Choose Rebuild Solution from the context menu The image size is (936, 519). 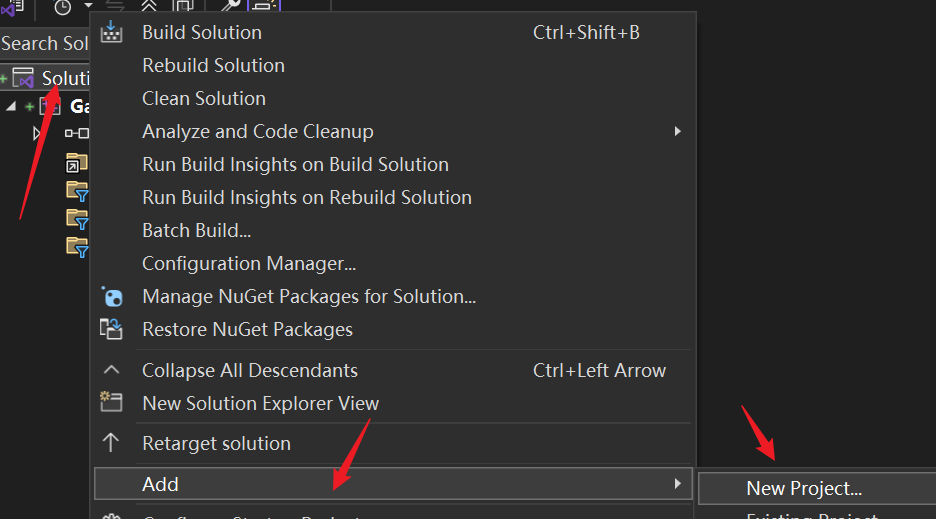pyautogui.click(x=213, y=65)
